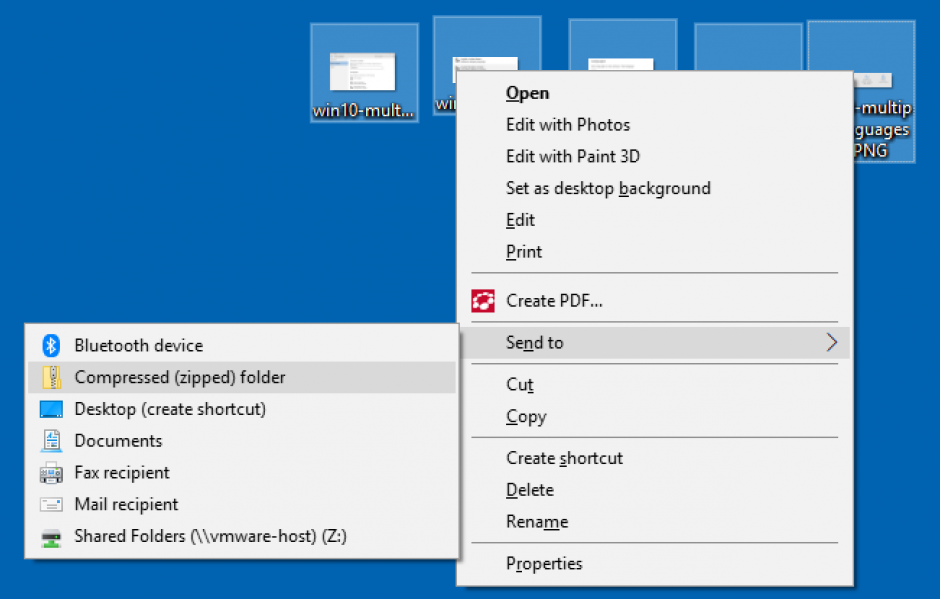
Task: Edit with Paint 3D
Action: tap(572, 156)
